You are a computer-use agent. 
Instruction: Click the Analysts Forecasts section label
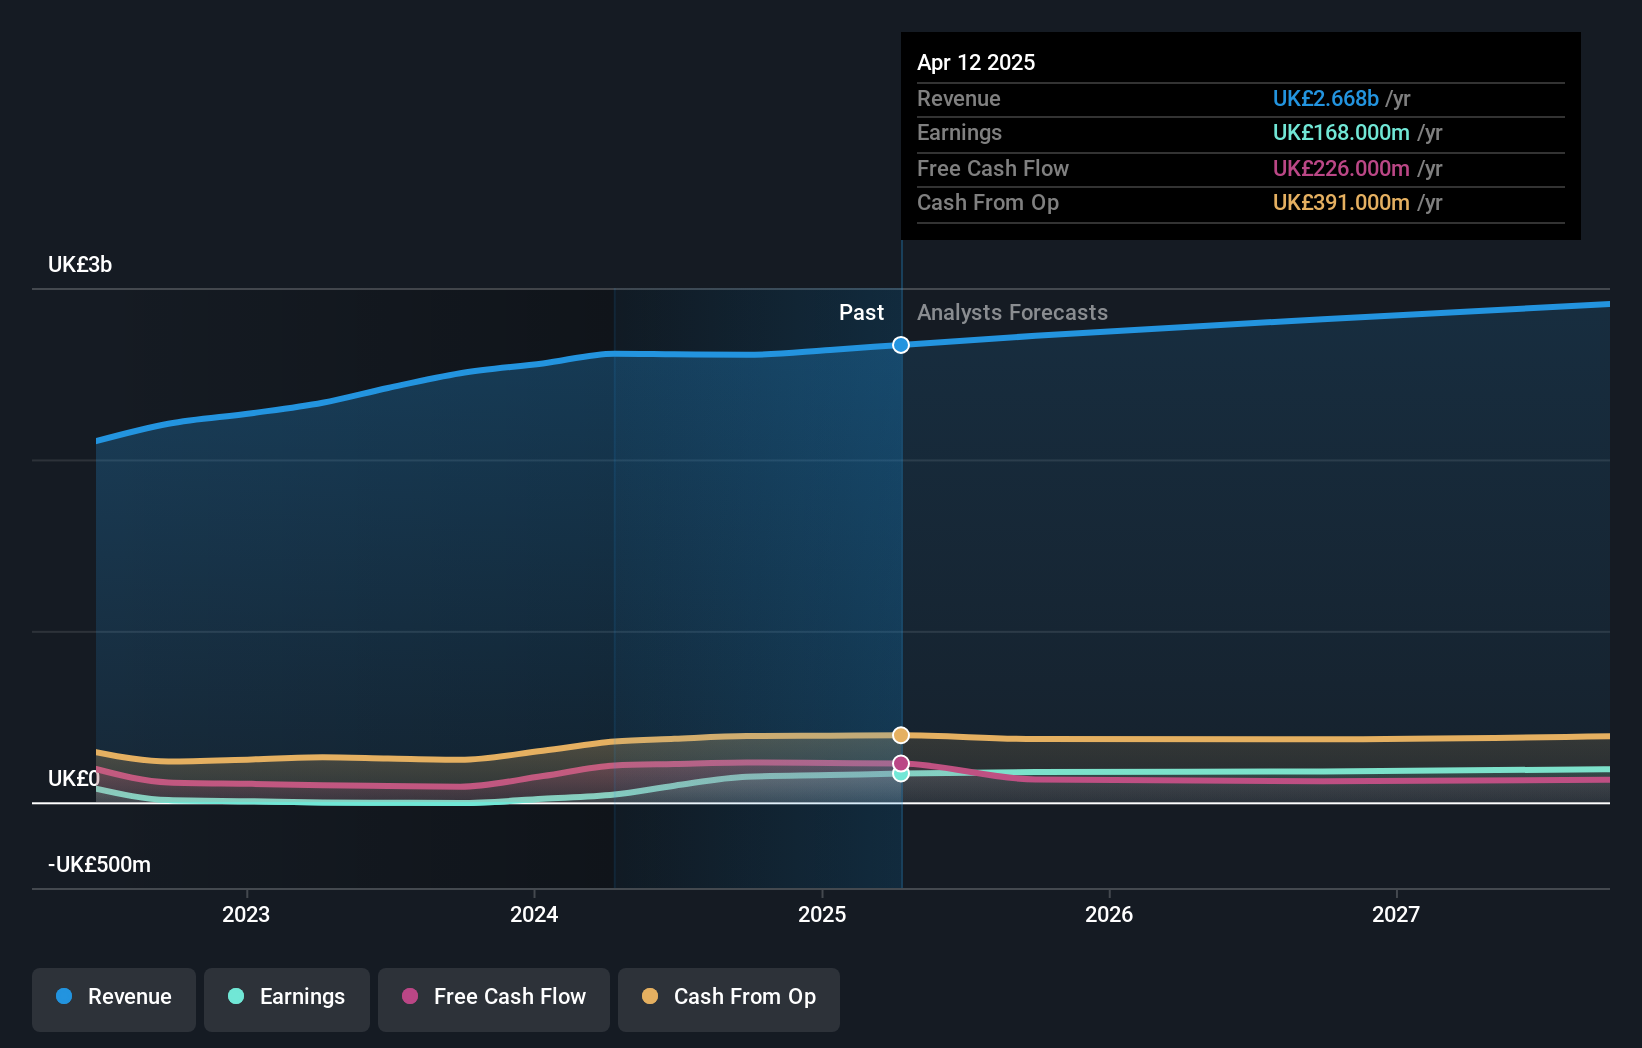(x=1012, y=313)
